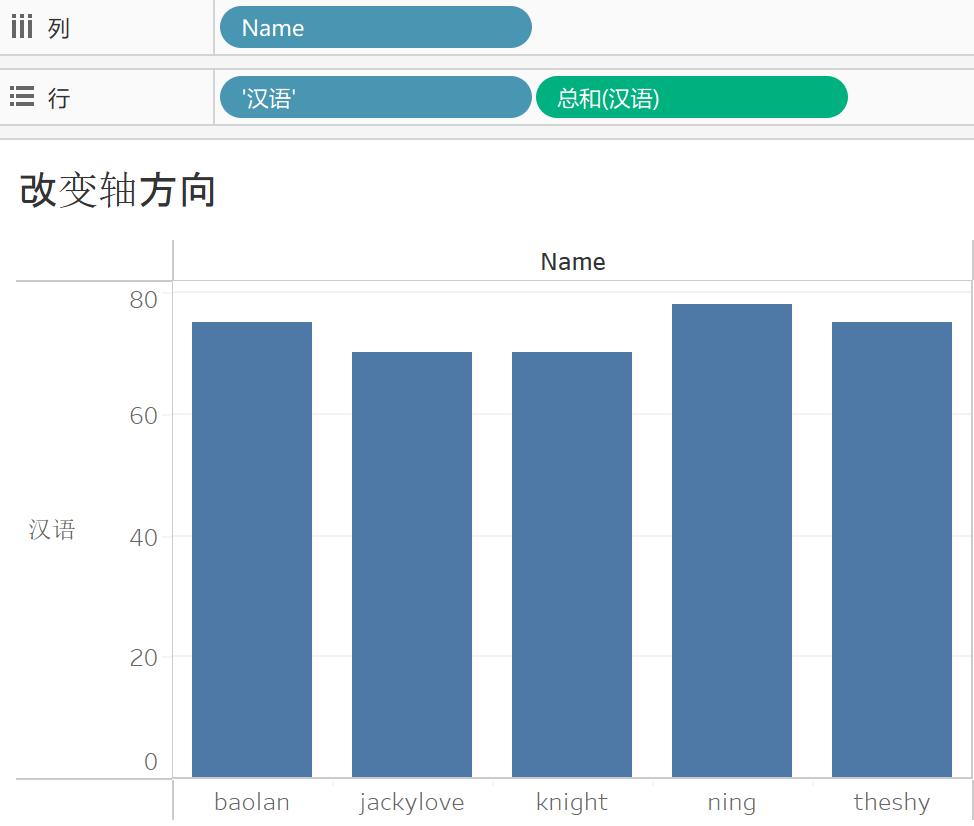The width and height of the screenshot is (974, 826).
Task: Click the 0 axis tick value
Action: tap(150, 761)
